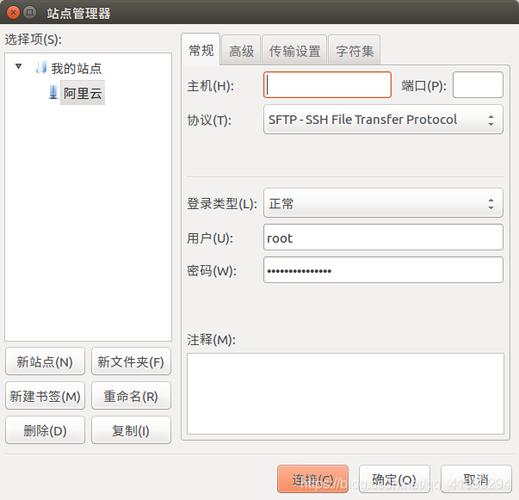This screenshot has height=500, width=519.
Task: Select the 常规 tab
Action: pyautogui.click(x=201, y=50)
